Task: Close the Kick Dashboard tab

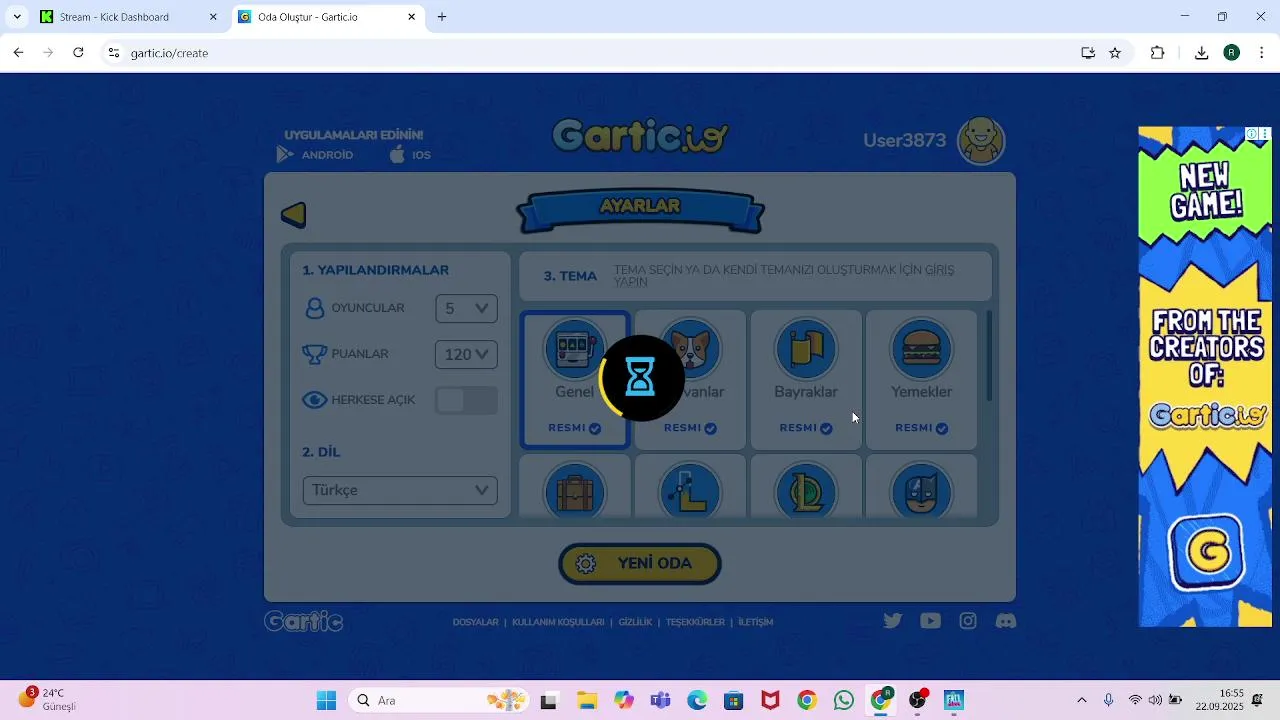Action: pos(213,17)
